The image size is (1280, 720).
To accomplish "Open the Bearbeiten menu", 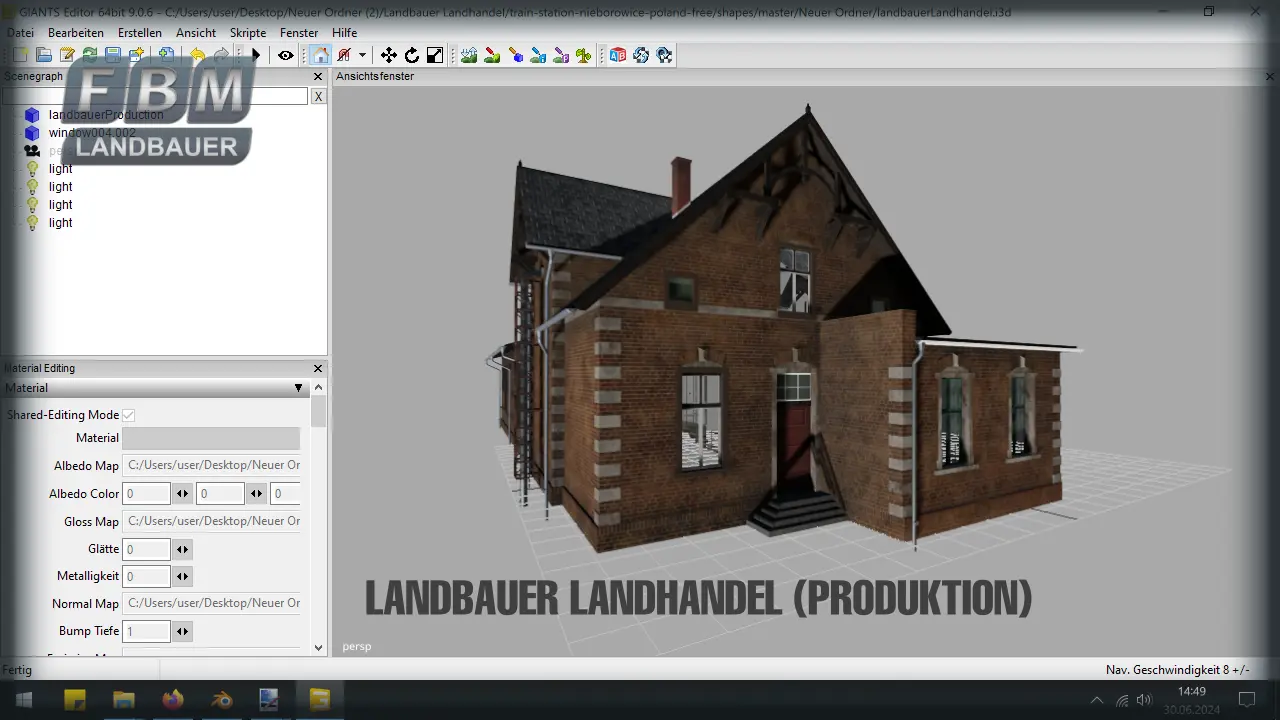I will click(x=76, y=33).
